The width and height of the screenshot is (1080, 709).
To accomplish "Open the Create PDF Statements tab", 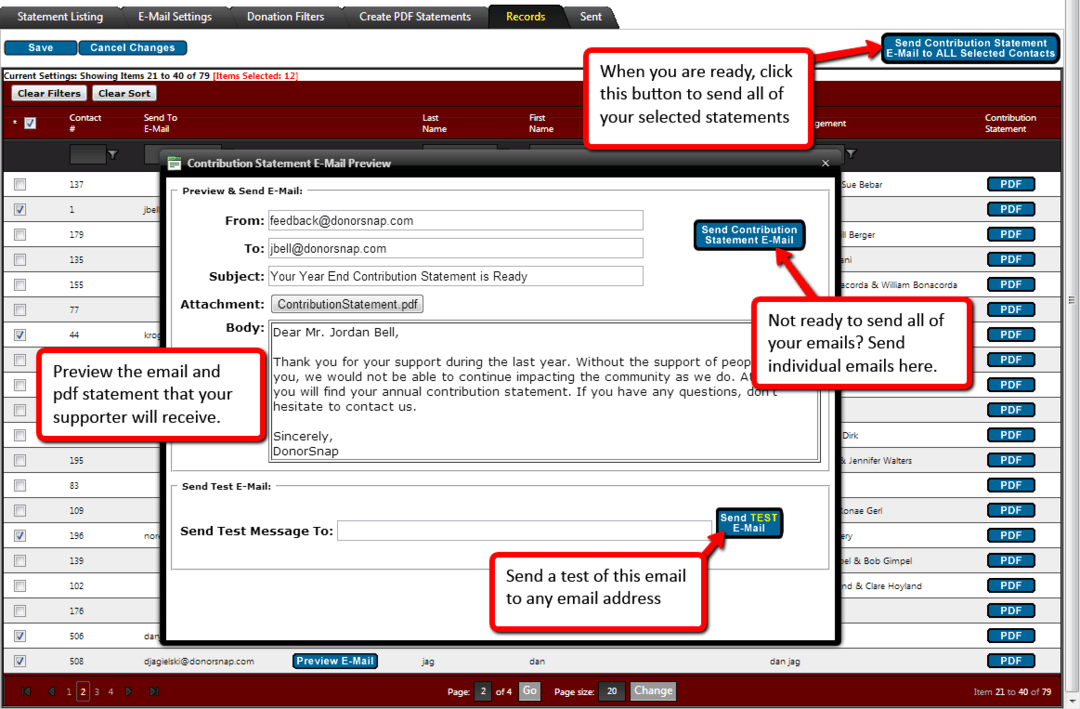I will (415, 17).
